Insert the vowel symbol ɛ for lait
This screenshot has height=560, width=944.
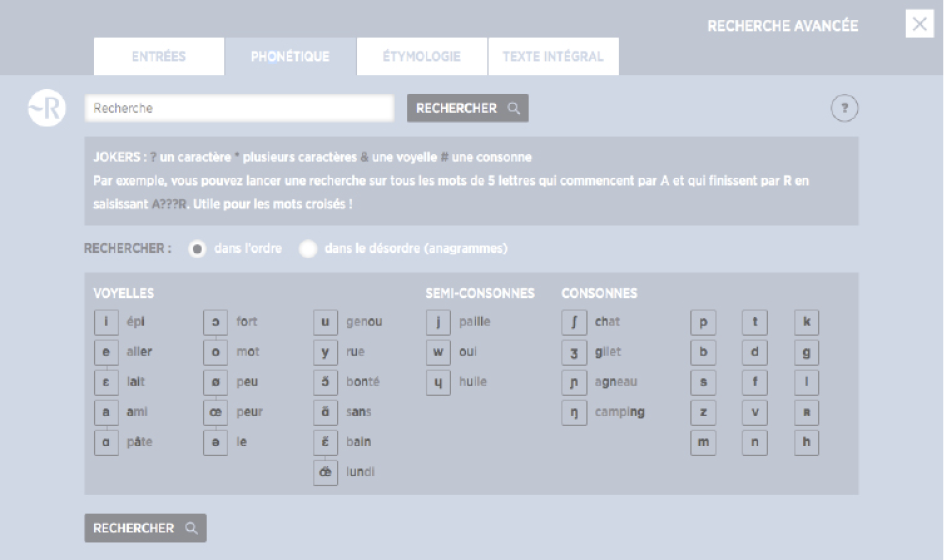[x=106, y=382]
